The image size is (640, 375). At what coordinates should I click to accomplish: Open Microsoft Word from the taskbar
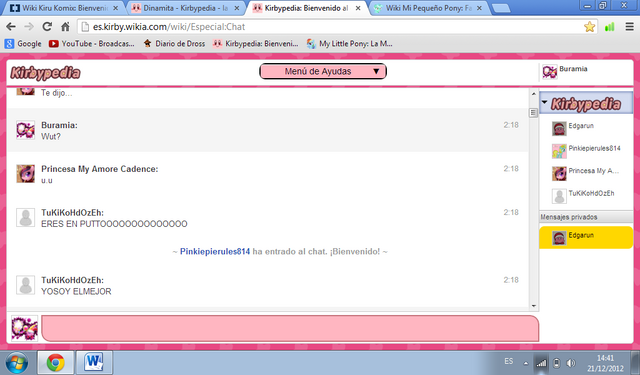[94, 363]
